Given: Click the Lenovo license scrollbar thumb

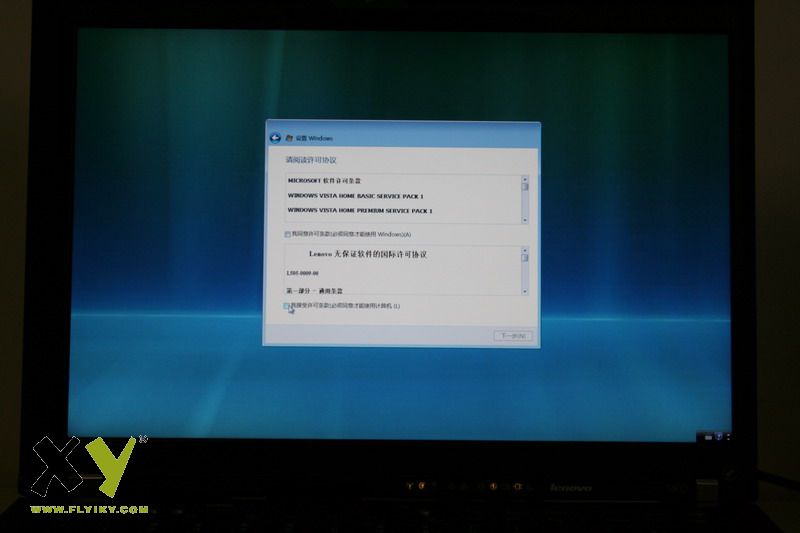Looking at the screenshot, I should pyautogui.click(x=524, y=258).
